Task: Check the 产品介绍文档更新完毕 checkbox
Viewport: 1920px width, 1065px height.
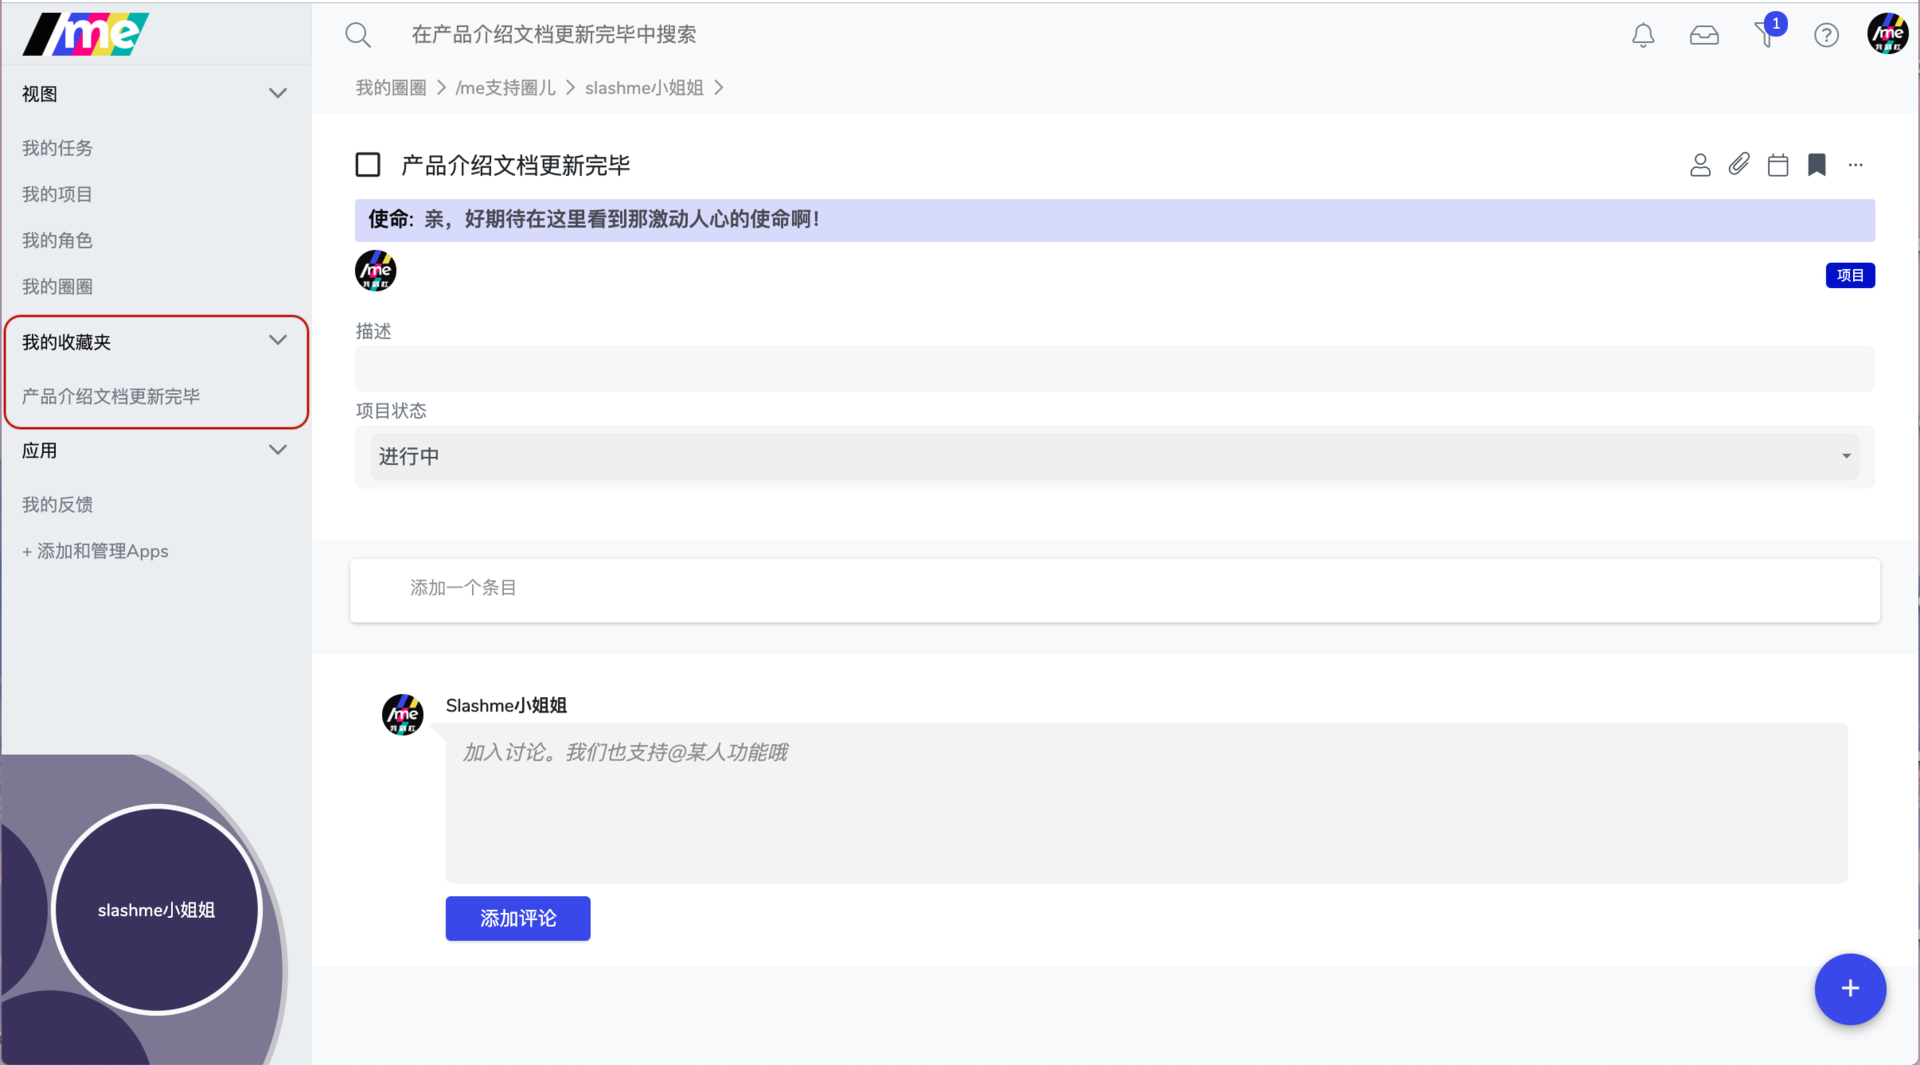Action: pos(368,165)
